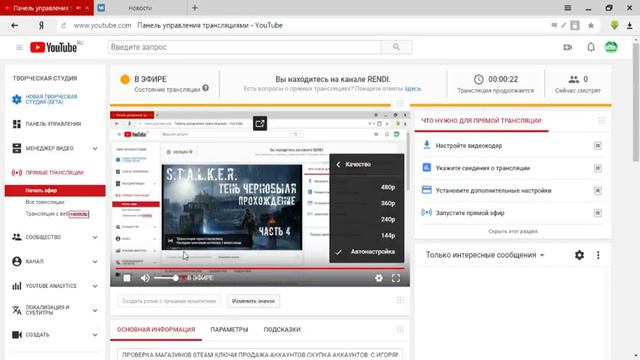
Task: Switch to the Новости browser tab
Action: click(x=140, y=8)
